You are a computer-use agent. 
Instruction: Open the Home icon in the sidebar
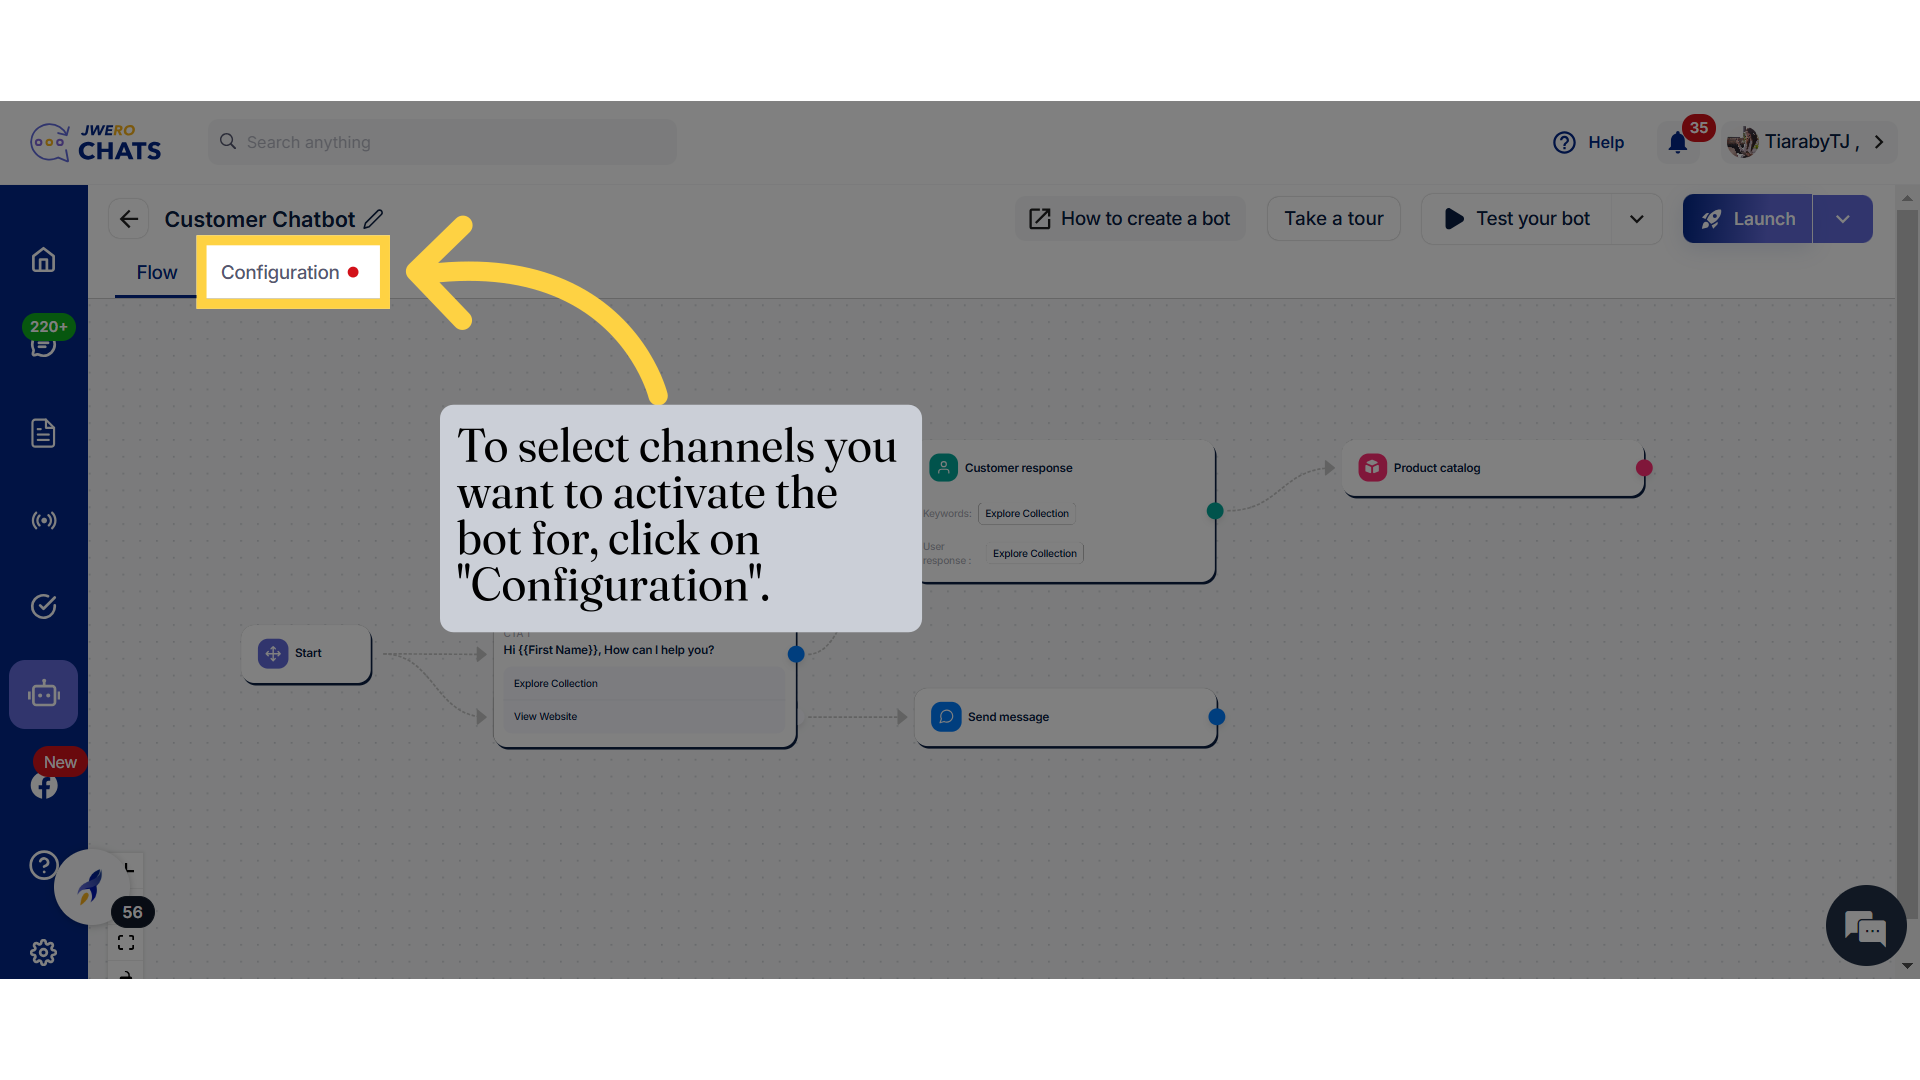tap(43, 260)
